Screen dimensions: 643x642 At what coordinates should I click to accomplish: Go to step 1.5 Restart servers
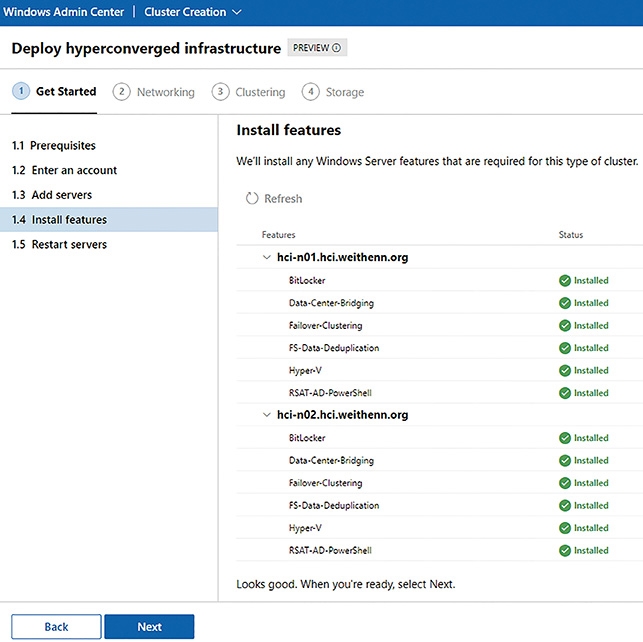(x=109, y=244)
